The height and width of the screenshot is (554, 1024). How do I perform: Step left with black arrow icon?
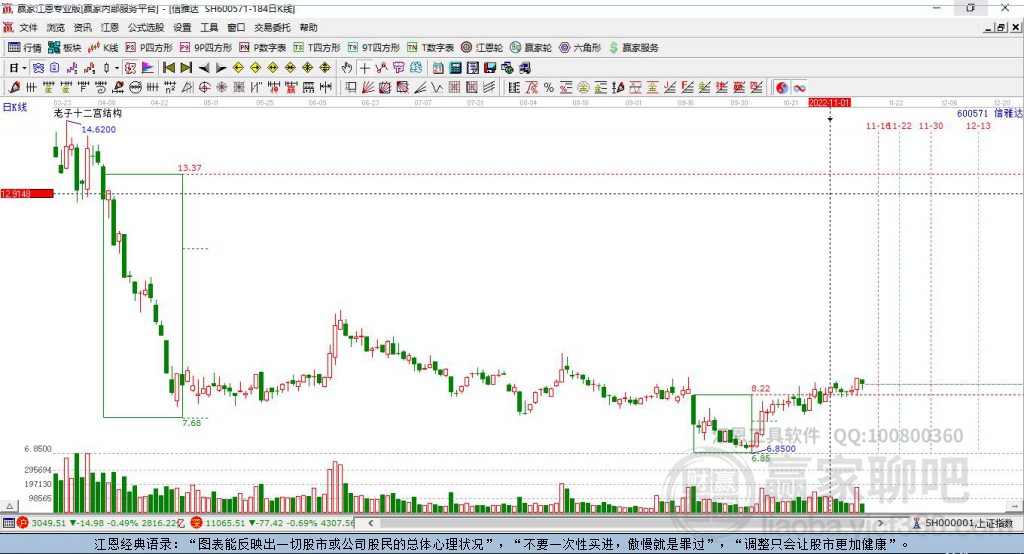pyautogui.click(x=204, y=68)
